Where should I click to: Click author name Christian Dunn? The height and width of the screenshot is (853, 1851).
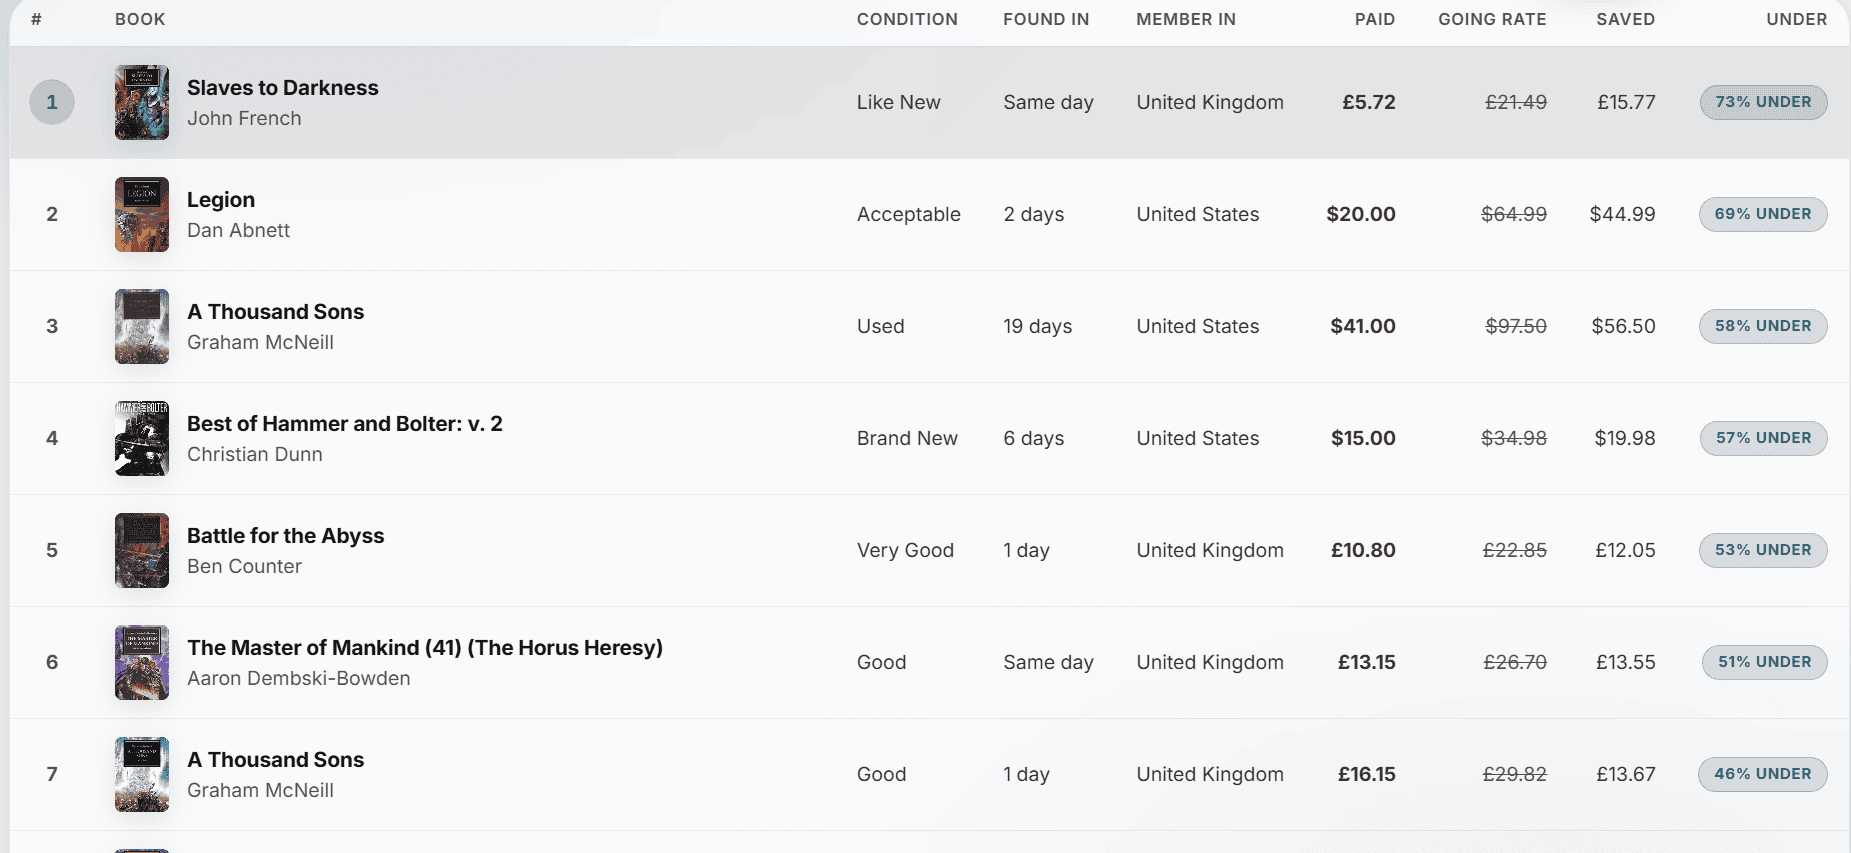255,454
